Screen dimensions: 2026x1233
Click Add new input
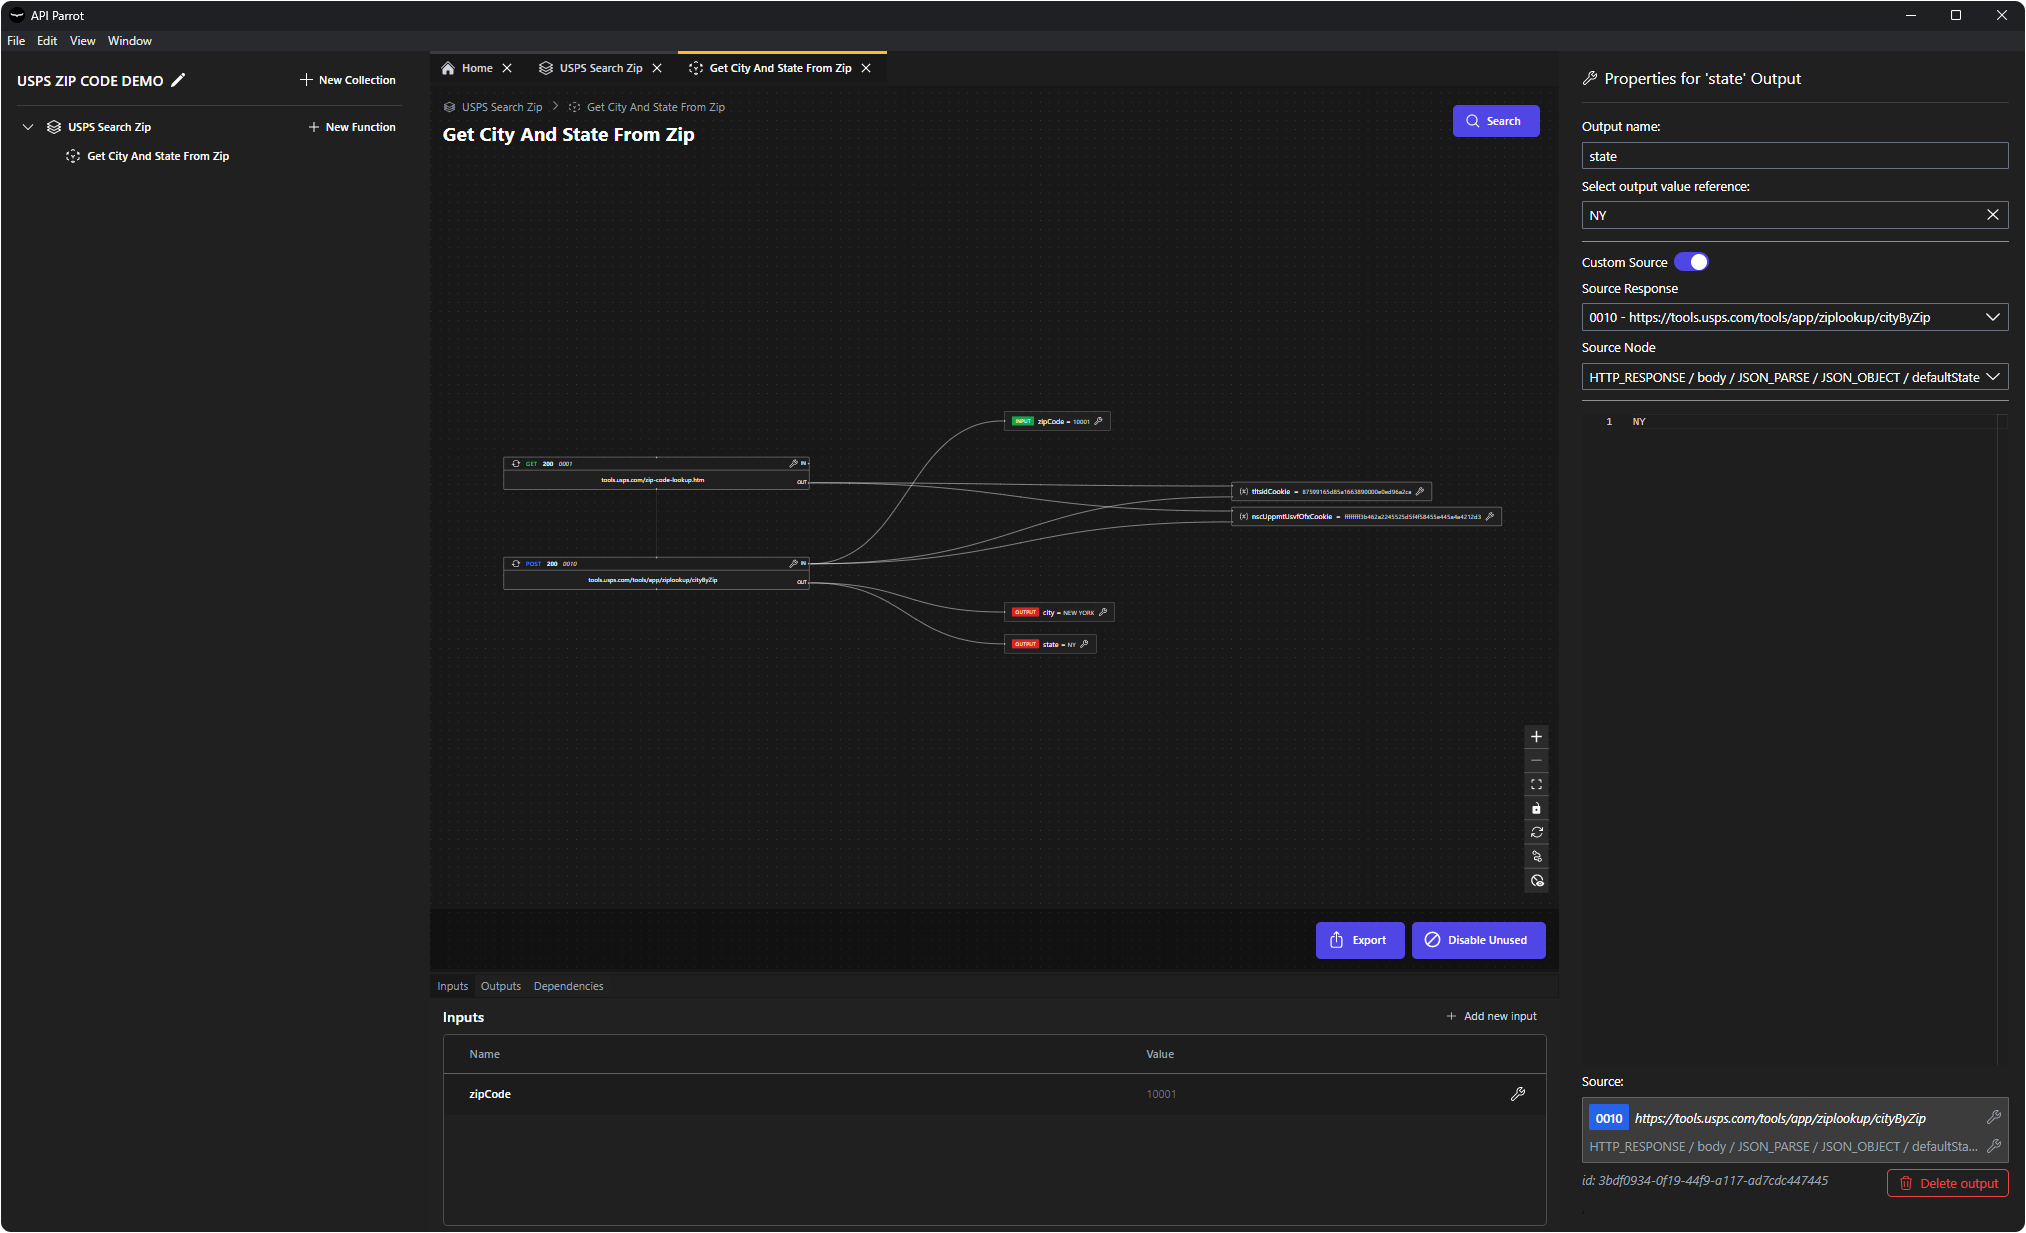coord(1491,1016)
